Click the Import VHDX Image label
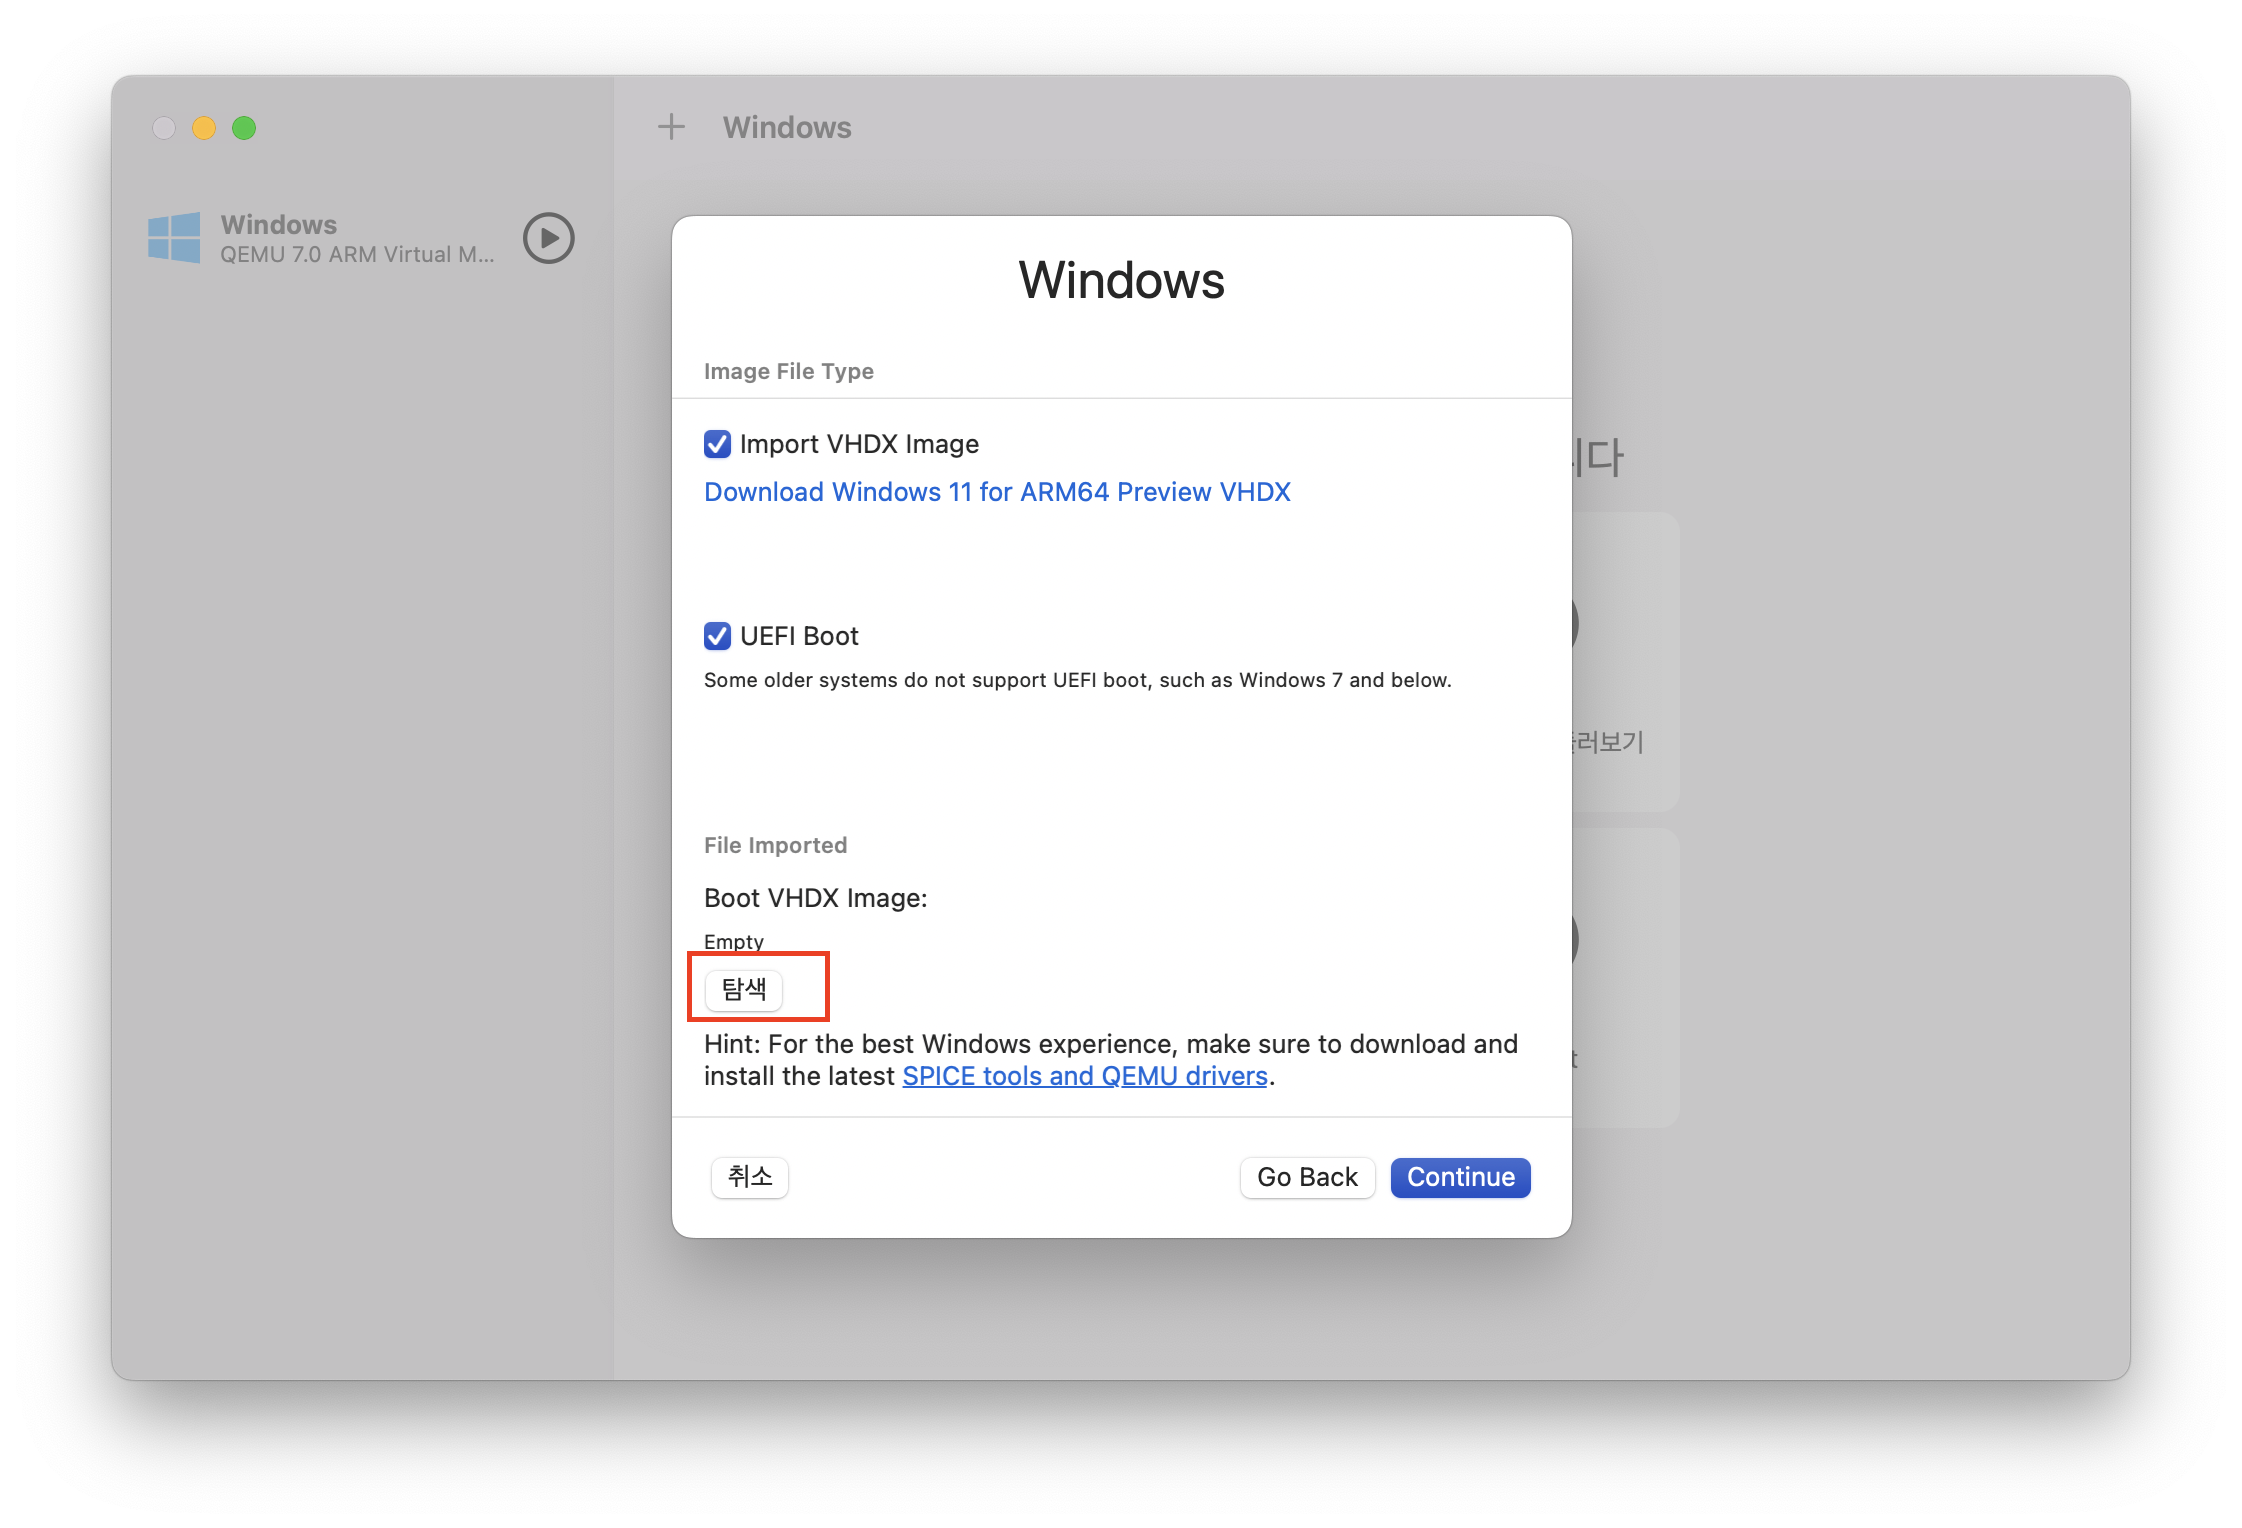 click(x=858, y=444)
